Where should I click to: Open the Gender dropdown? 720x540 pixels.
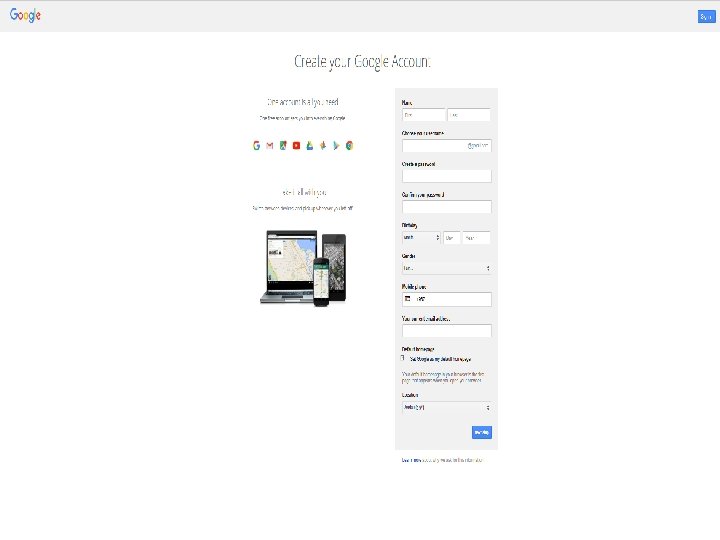click(447, 268)
